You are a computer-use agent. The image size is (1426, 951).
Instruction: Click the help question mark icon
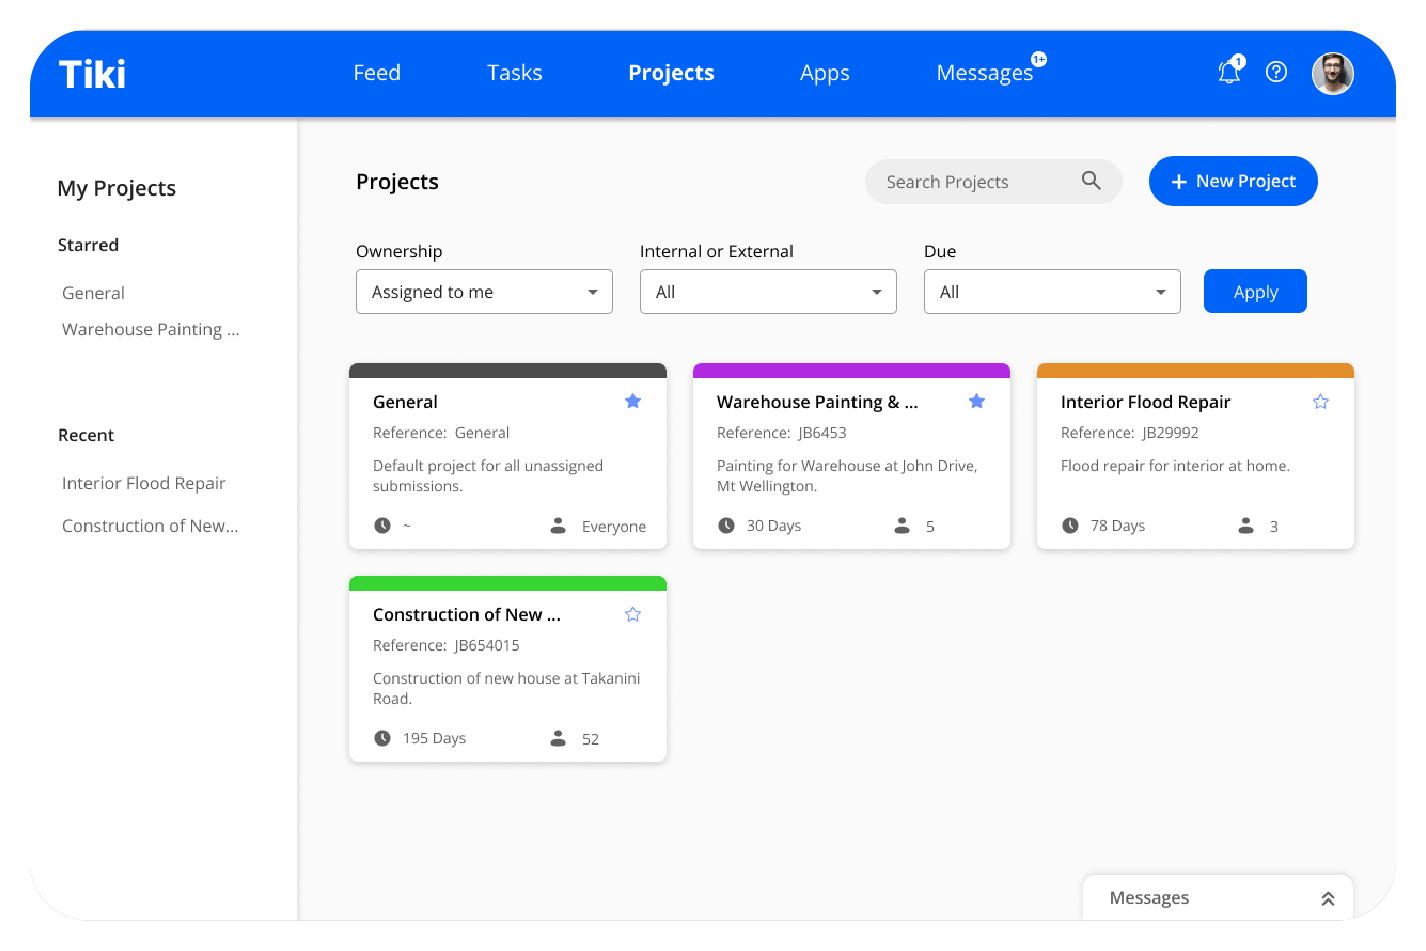click(1276, 72)
